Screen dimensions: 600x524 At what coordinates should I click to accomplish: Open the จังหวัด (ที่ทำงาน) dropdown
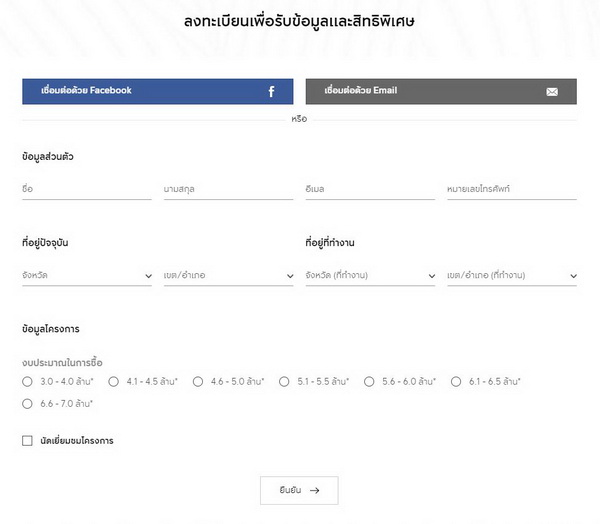370,275
